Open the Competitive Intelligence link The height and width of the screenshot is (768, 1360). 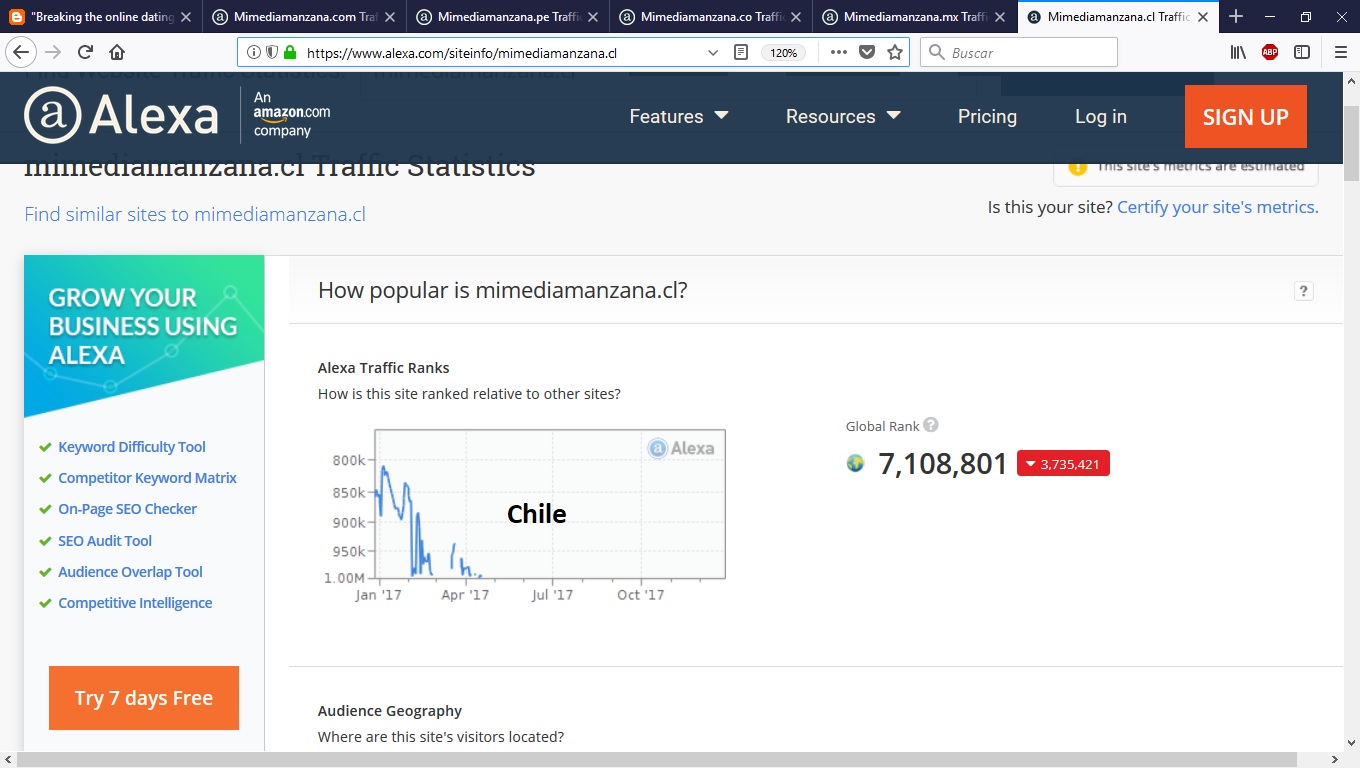[135, 603]
